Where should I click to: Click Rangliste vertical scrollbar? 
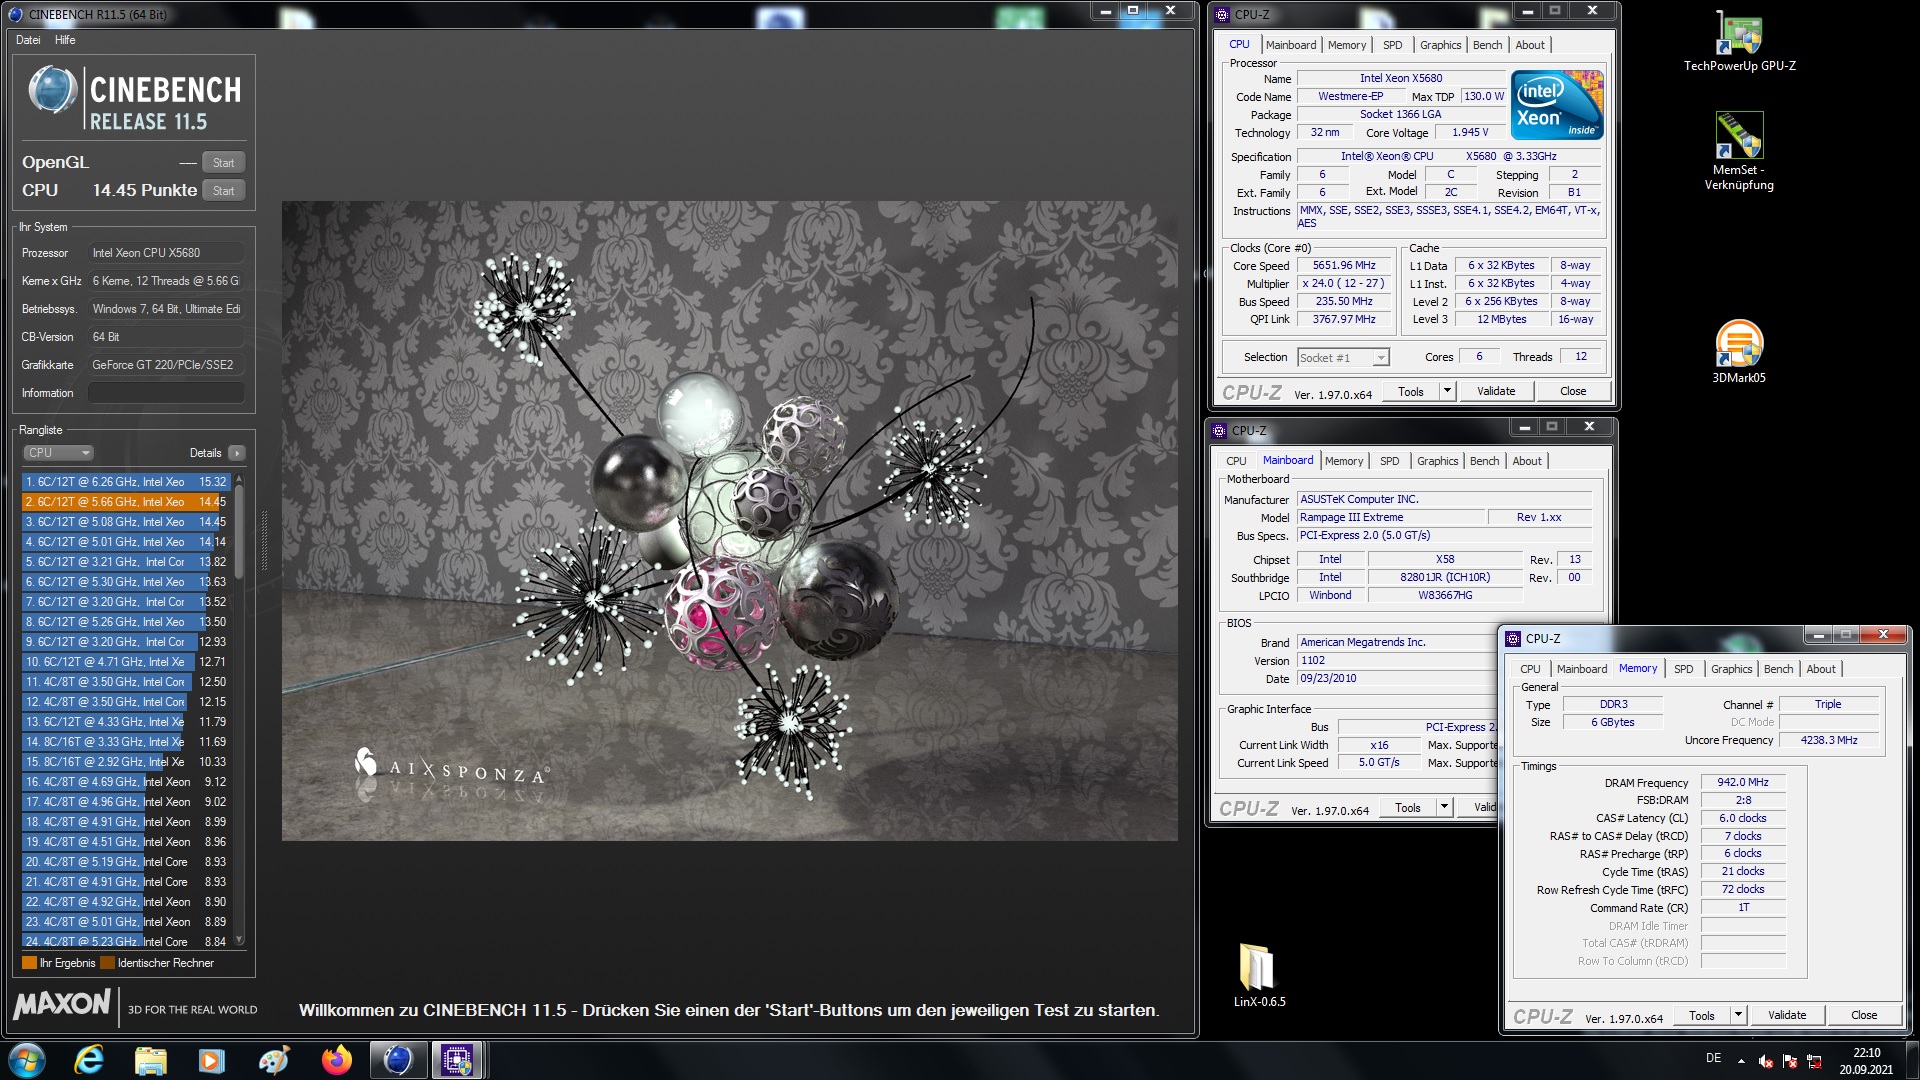[x=238, y=710]
